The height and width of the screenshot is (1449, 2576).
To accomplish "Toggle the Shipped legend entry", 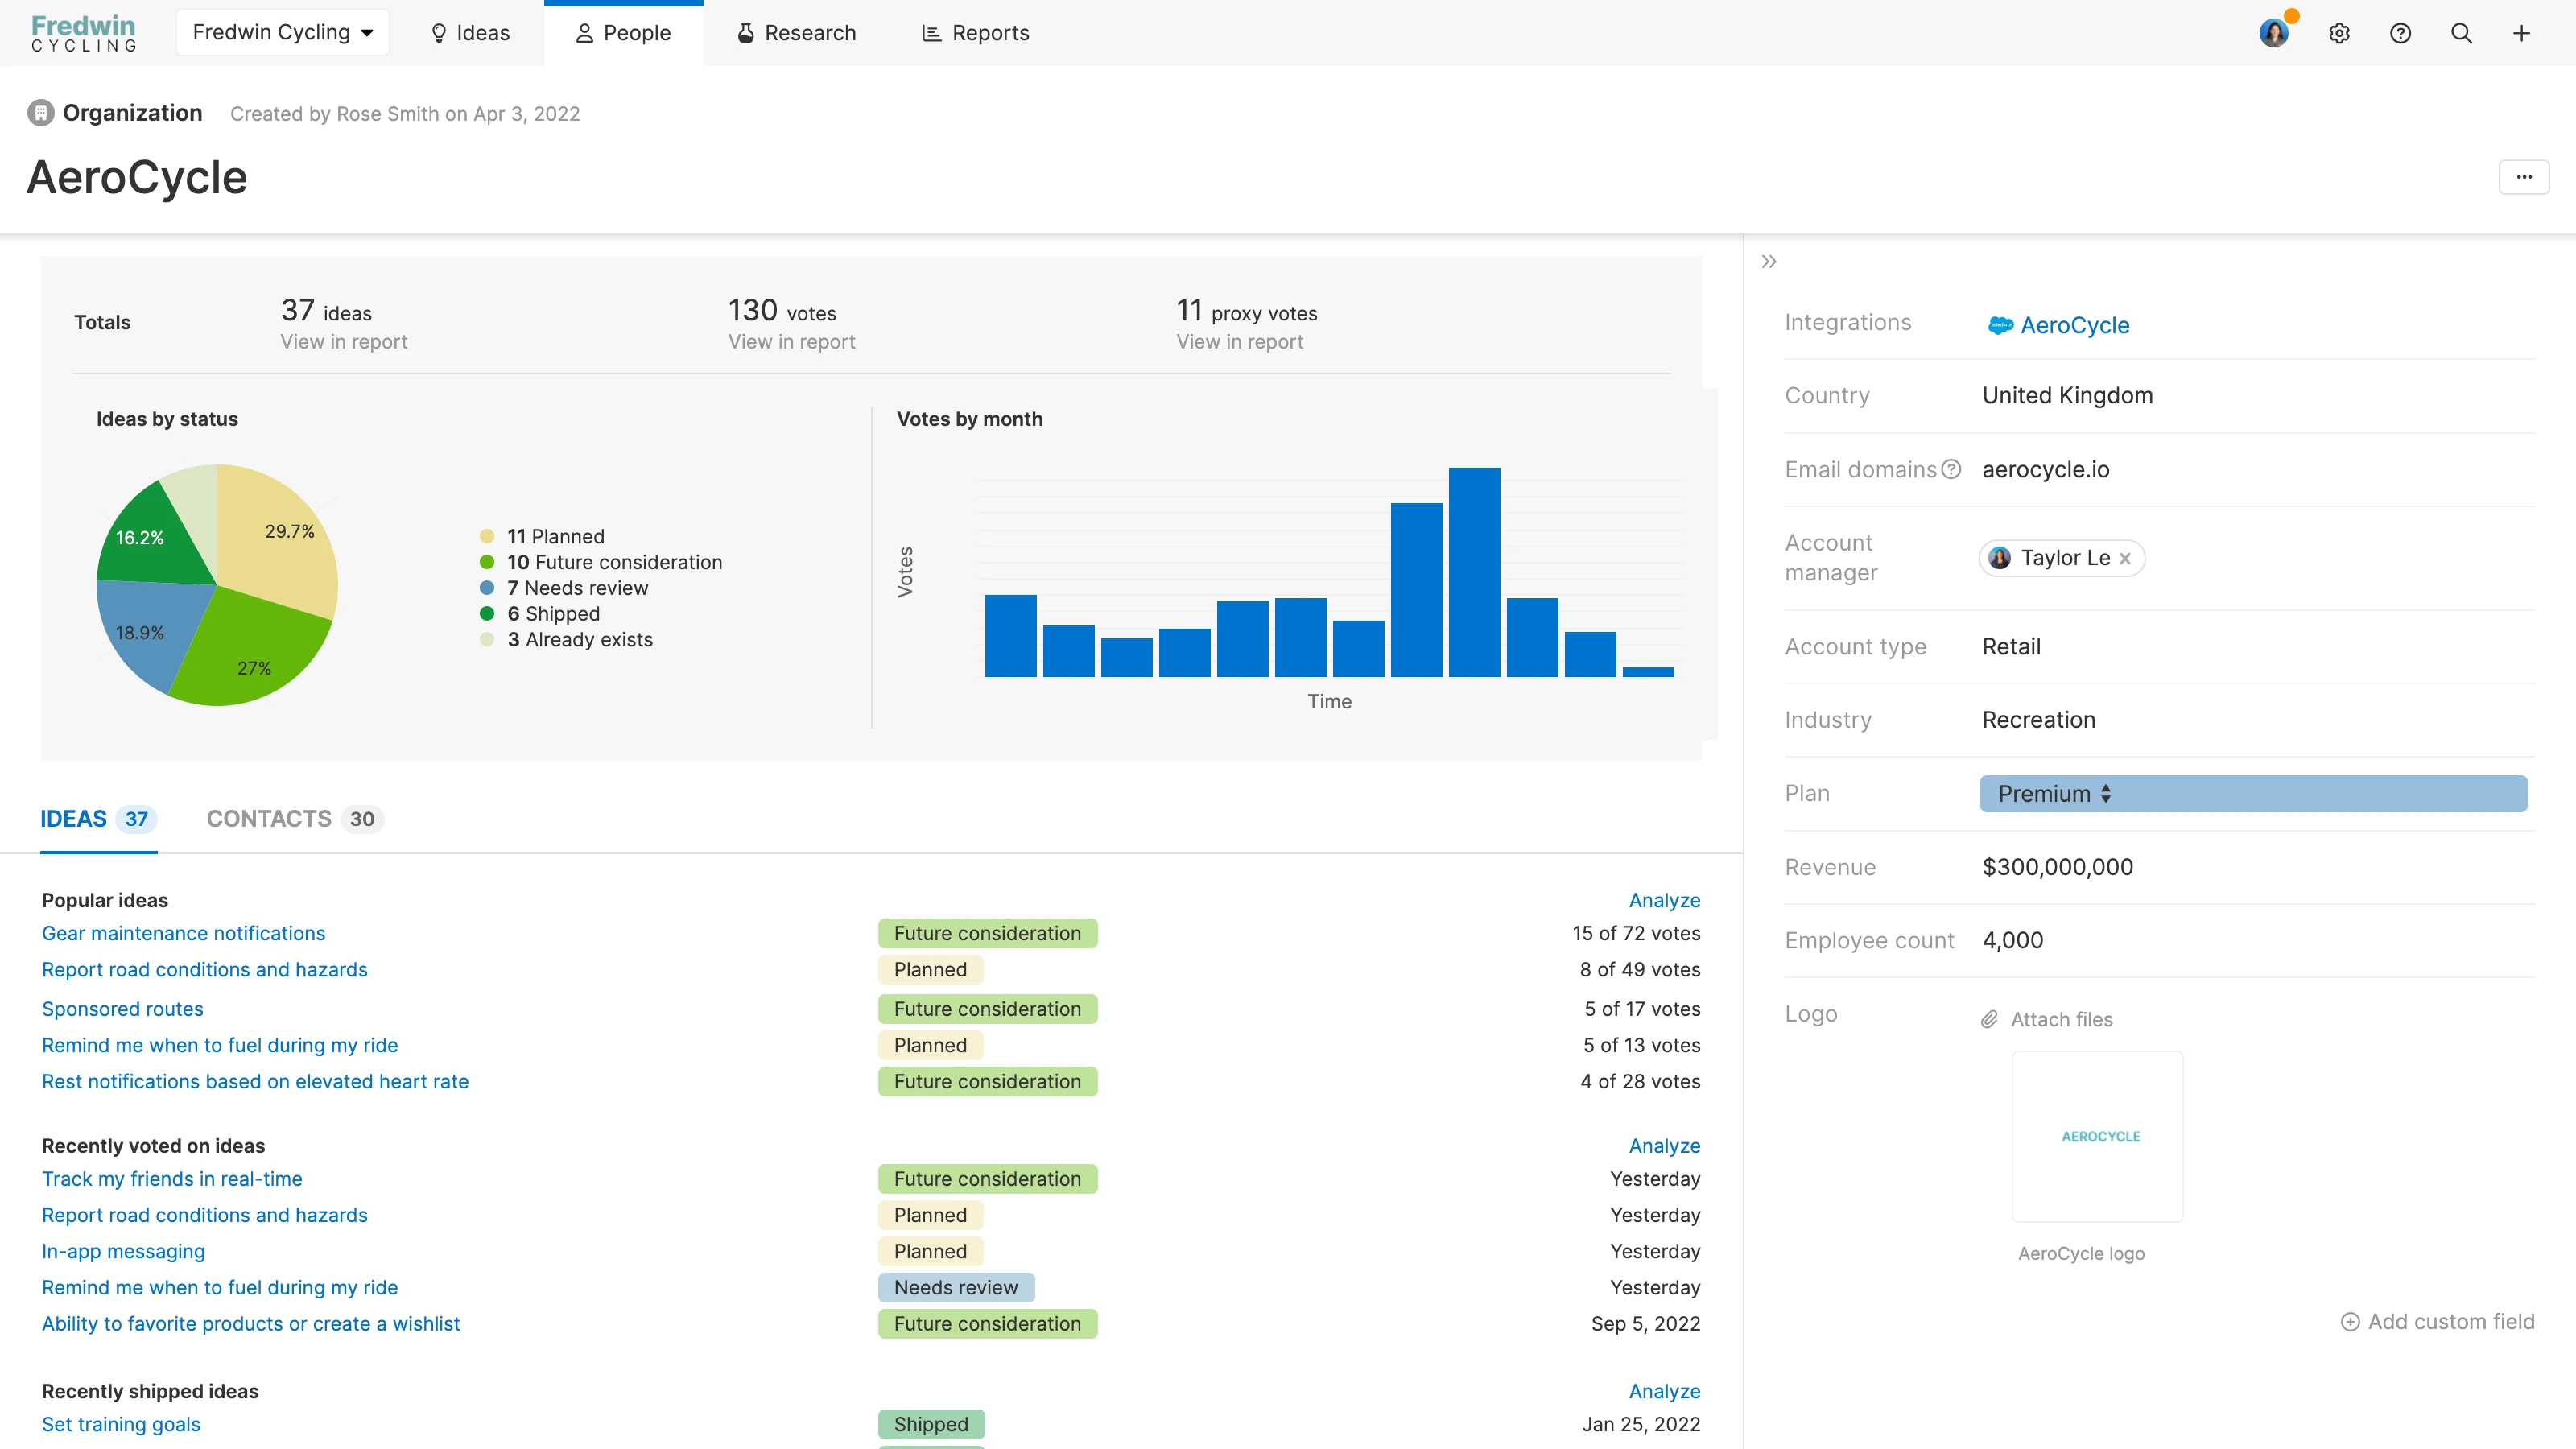I will 553,614.
